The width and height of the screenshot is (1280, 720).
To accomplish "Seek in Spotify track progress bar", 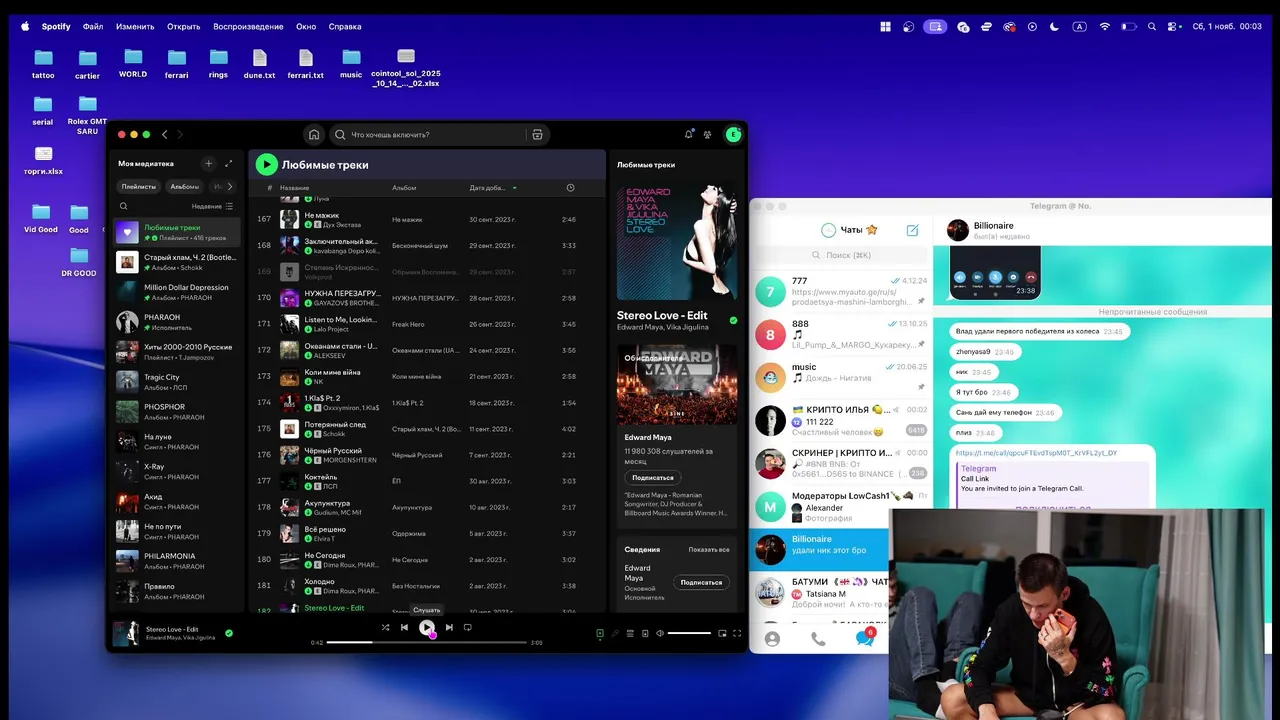I will pos(427,642).
